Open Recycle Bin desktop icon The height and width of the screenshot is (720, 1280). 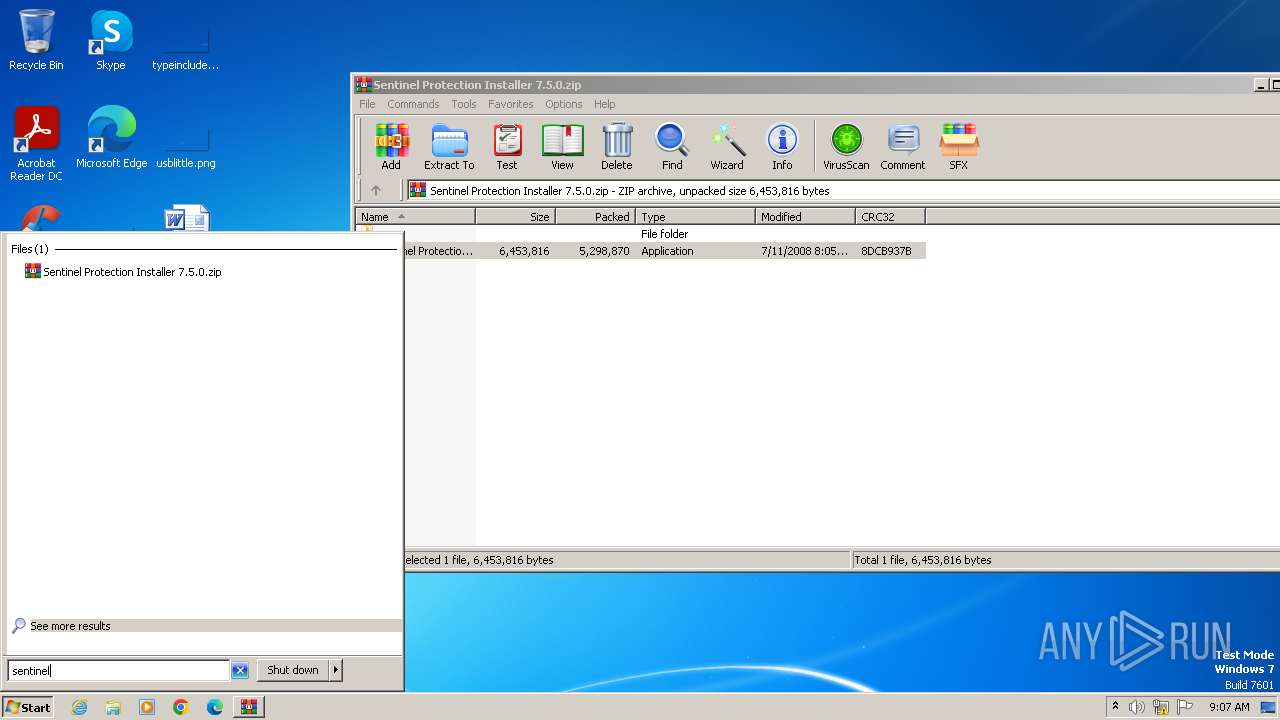point(36,41)
